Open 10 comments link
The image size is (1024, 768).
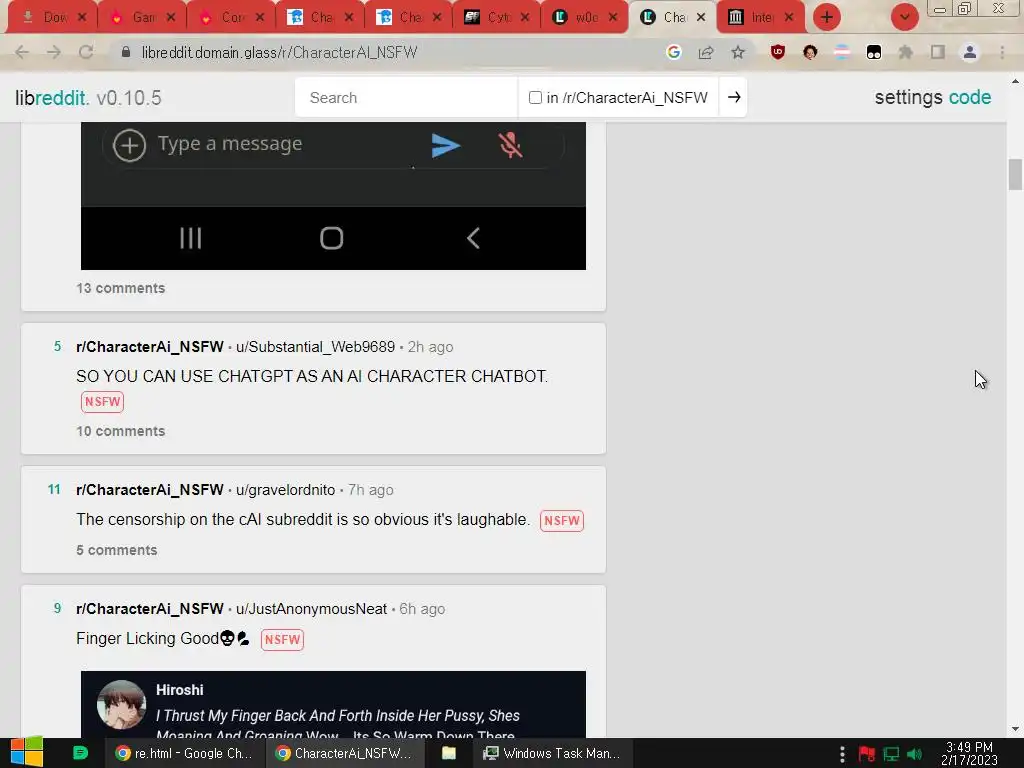click(121, 431)
